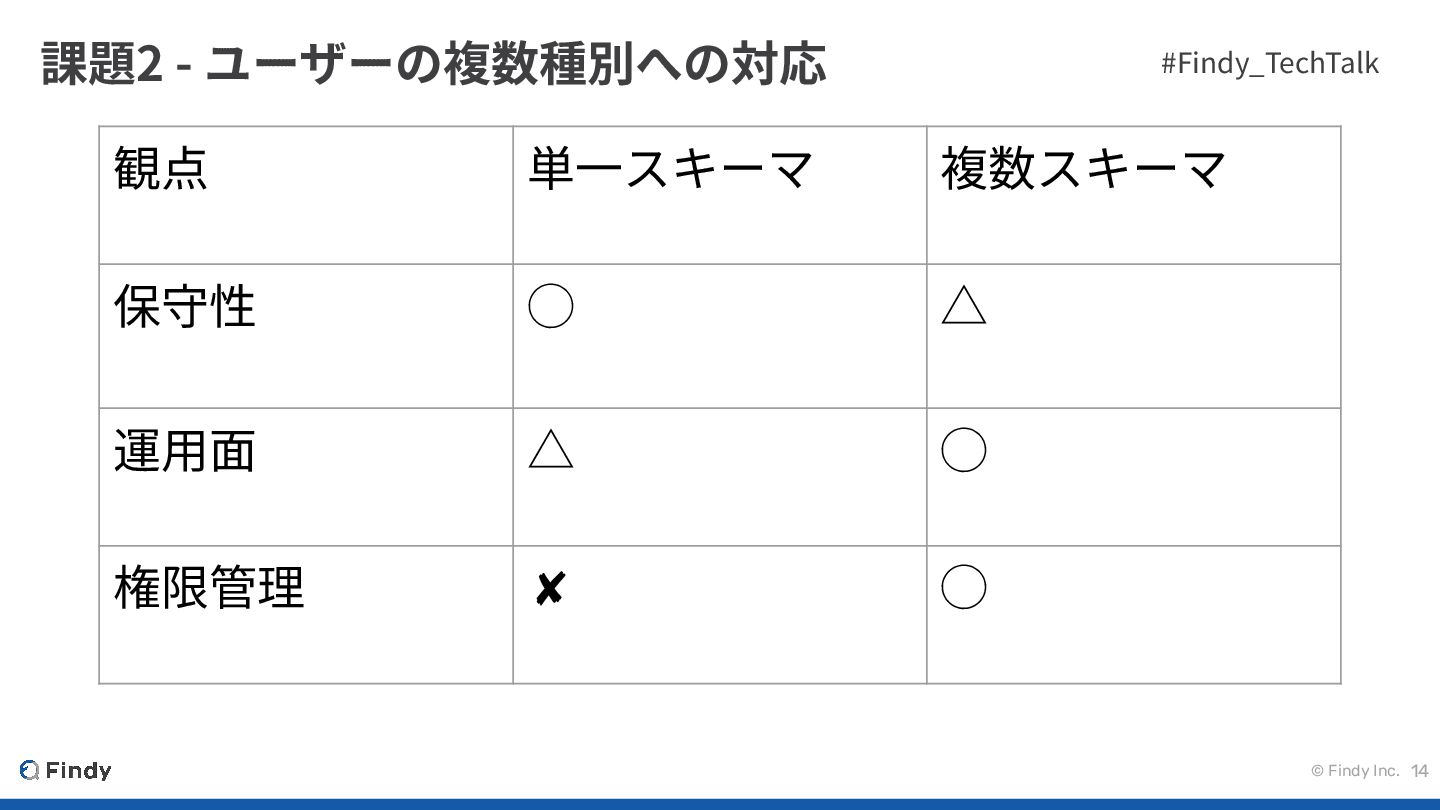1440x810 pixels.
Task: Click the 課題2 prefix in the slide title
Action: click(101, 64)
